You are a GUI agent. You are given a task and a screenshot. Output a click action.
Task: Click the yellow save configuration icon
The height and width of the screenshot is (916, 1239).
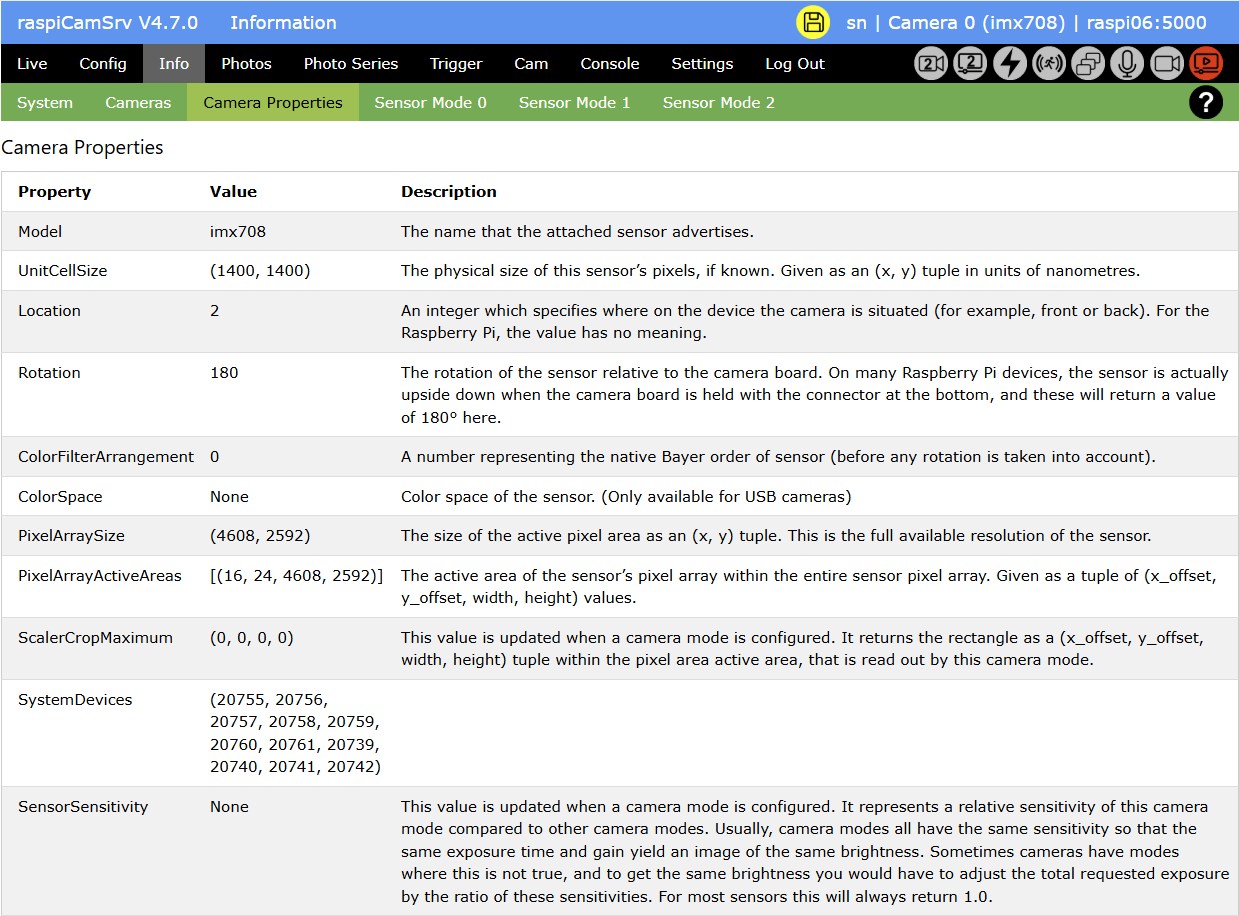point(813,23)
